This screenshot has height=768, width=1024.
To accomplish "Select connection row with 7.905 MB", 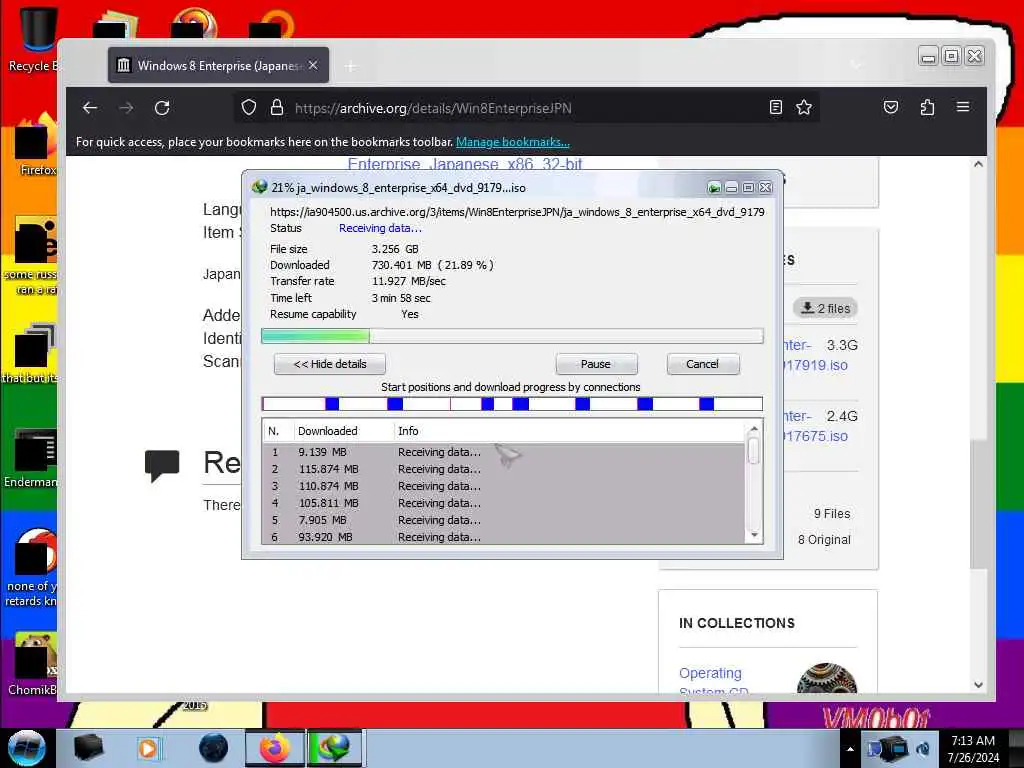I will click(504, 520).
